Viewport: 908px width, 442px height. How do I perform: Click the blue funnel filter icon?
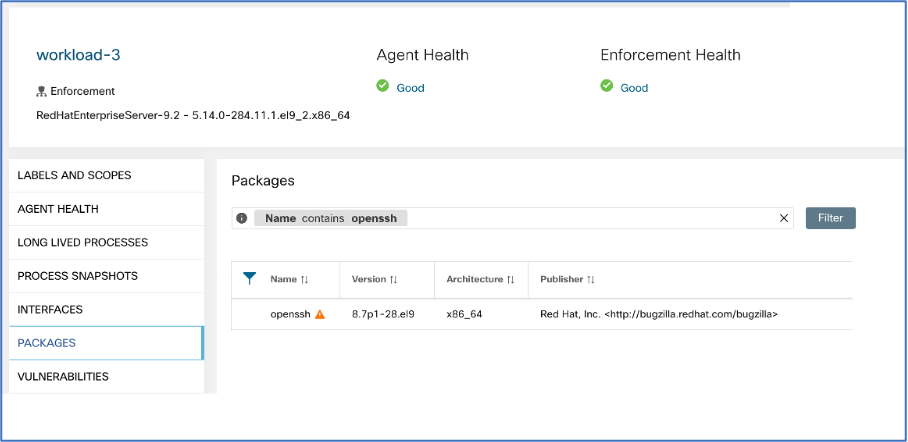coord(250,279)
